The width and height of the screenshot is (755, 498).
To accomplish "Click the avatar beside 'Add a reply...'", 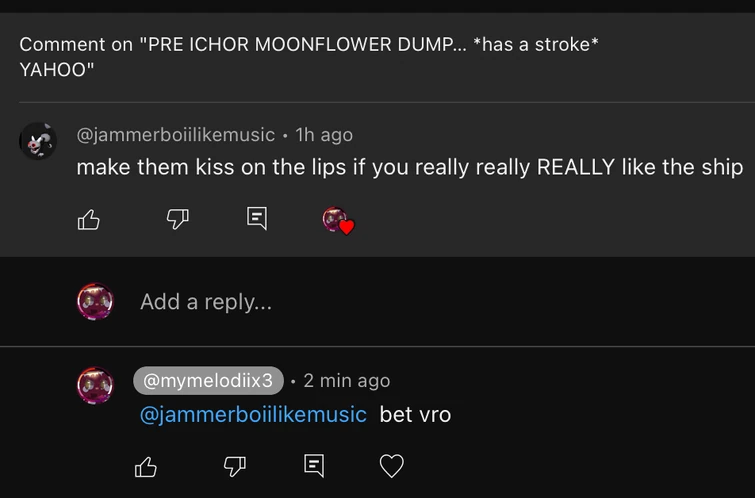I will 95,301.
